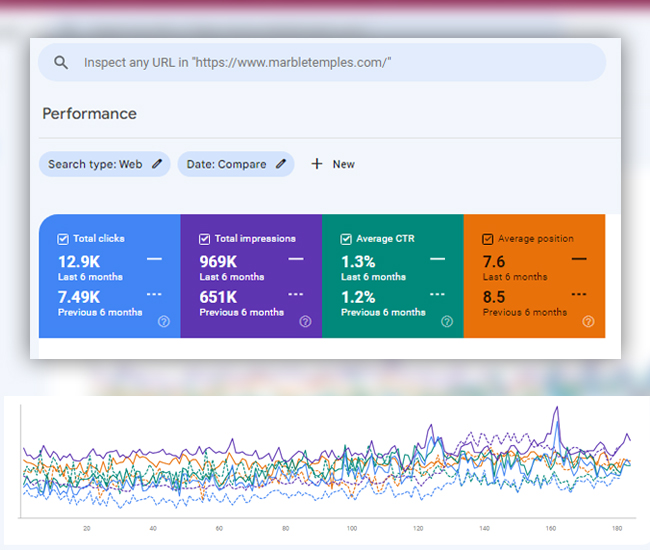The height and width of the screenshot is (550, 650).
Task: Click the plus icon to add filter
Action: [317, 164]
